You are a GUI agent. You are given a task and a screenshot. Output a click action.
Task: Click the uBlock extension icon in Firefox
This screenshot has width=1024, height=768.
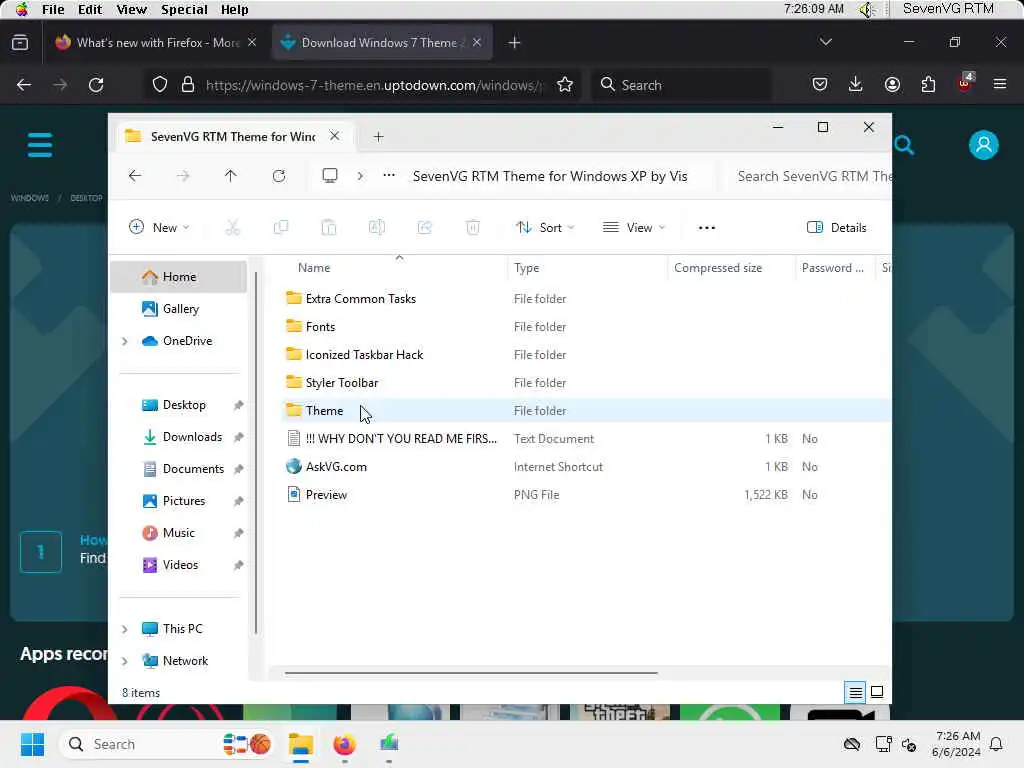[x=965, y=83]
